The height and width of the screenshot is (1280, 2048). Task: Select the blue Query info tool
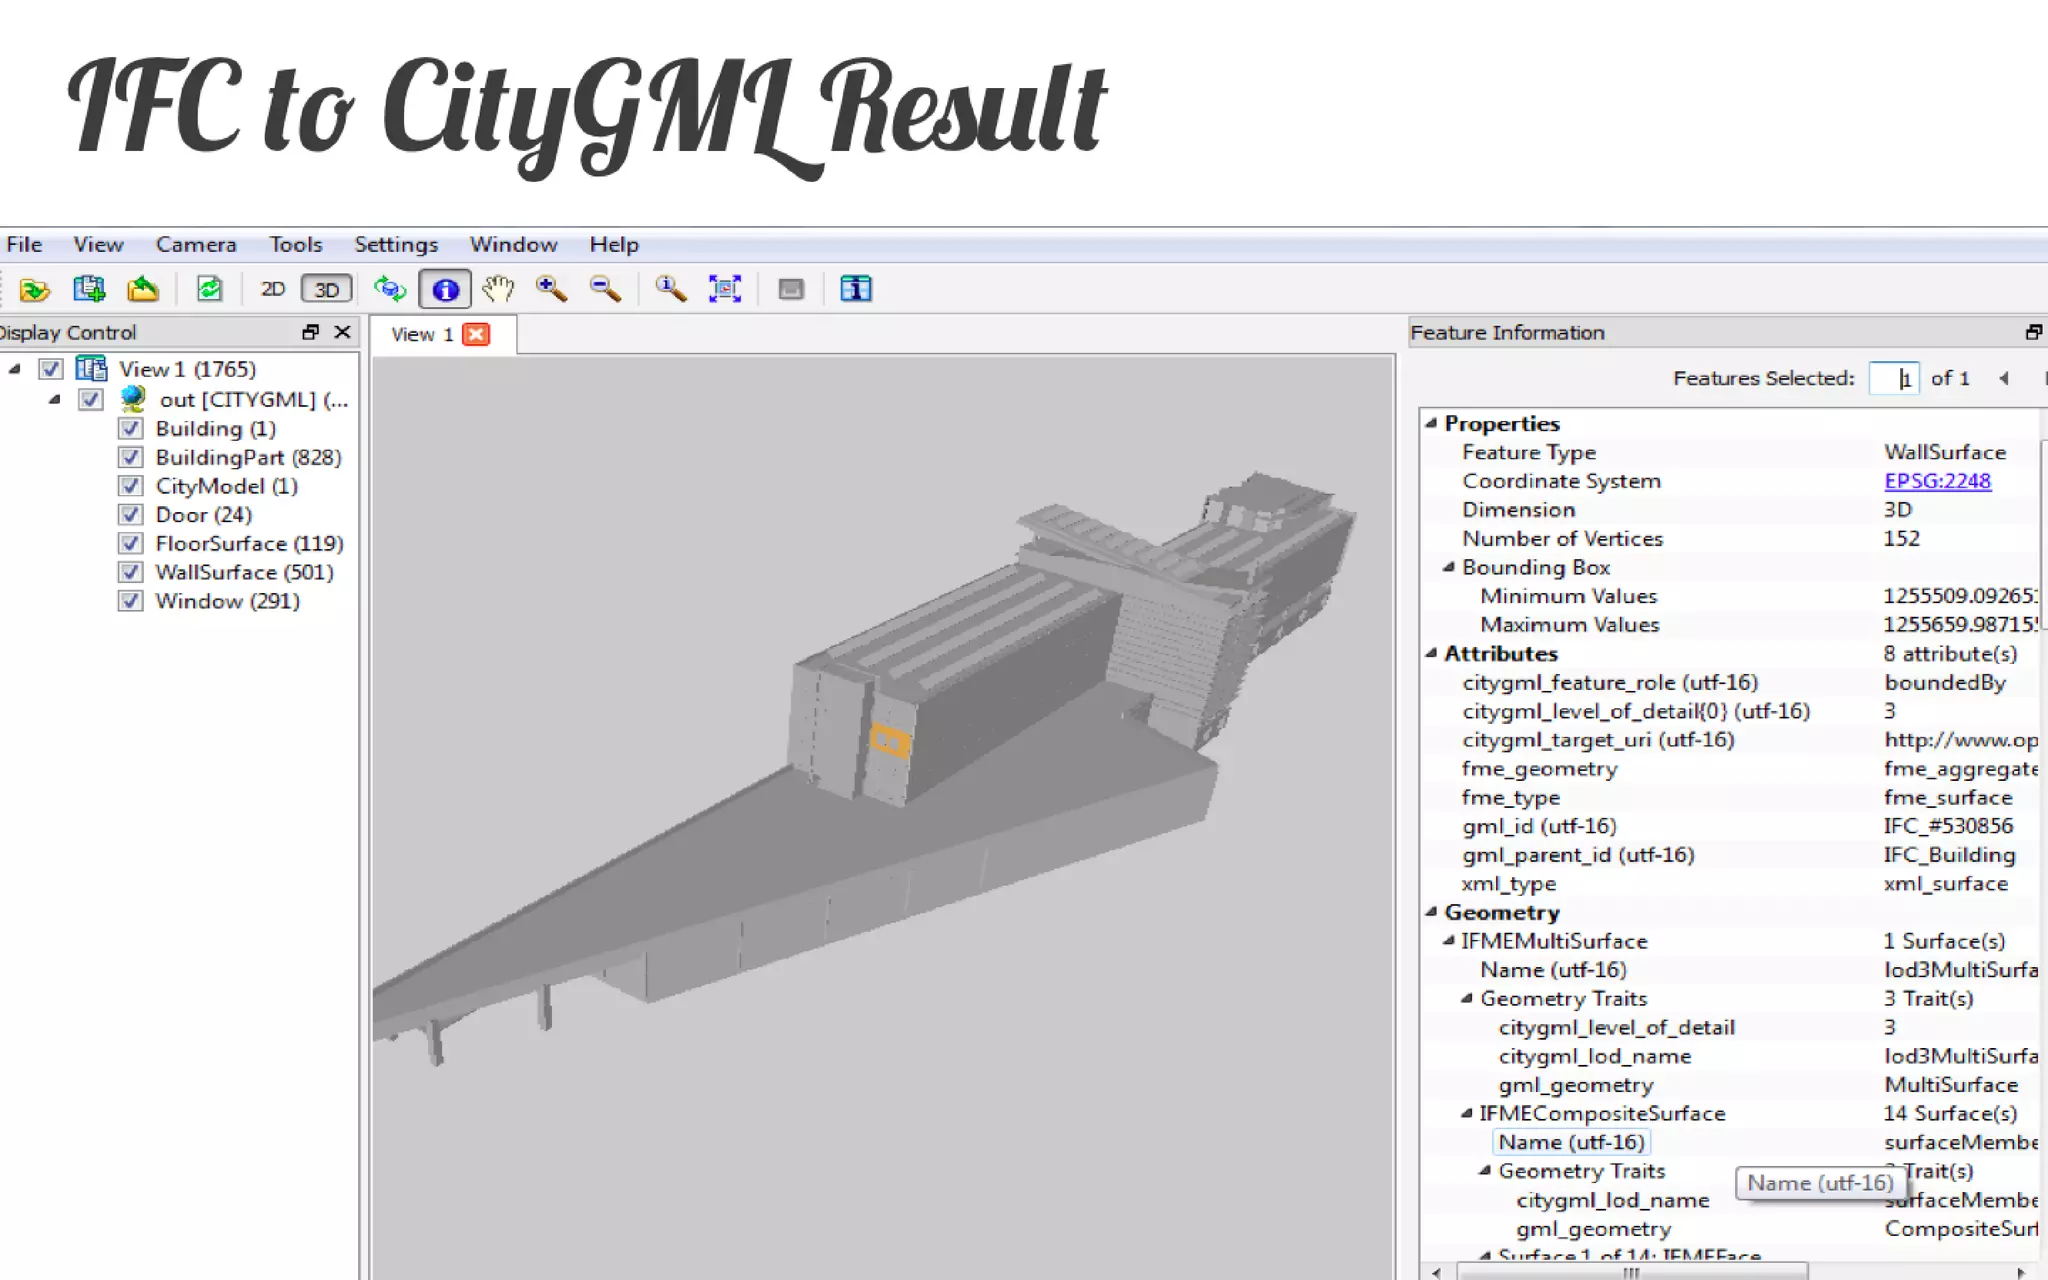[445, 290]
